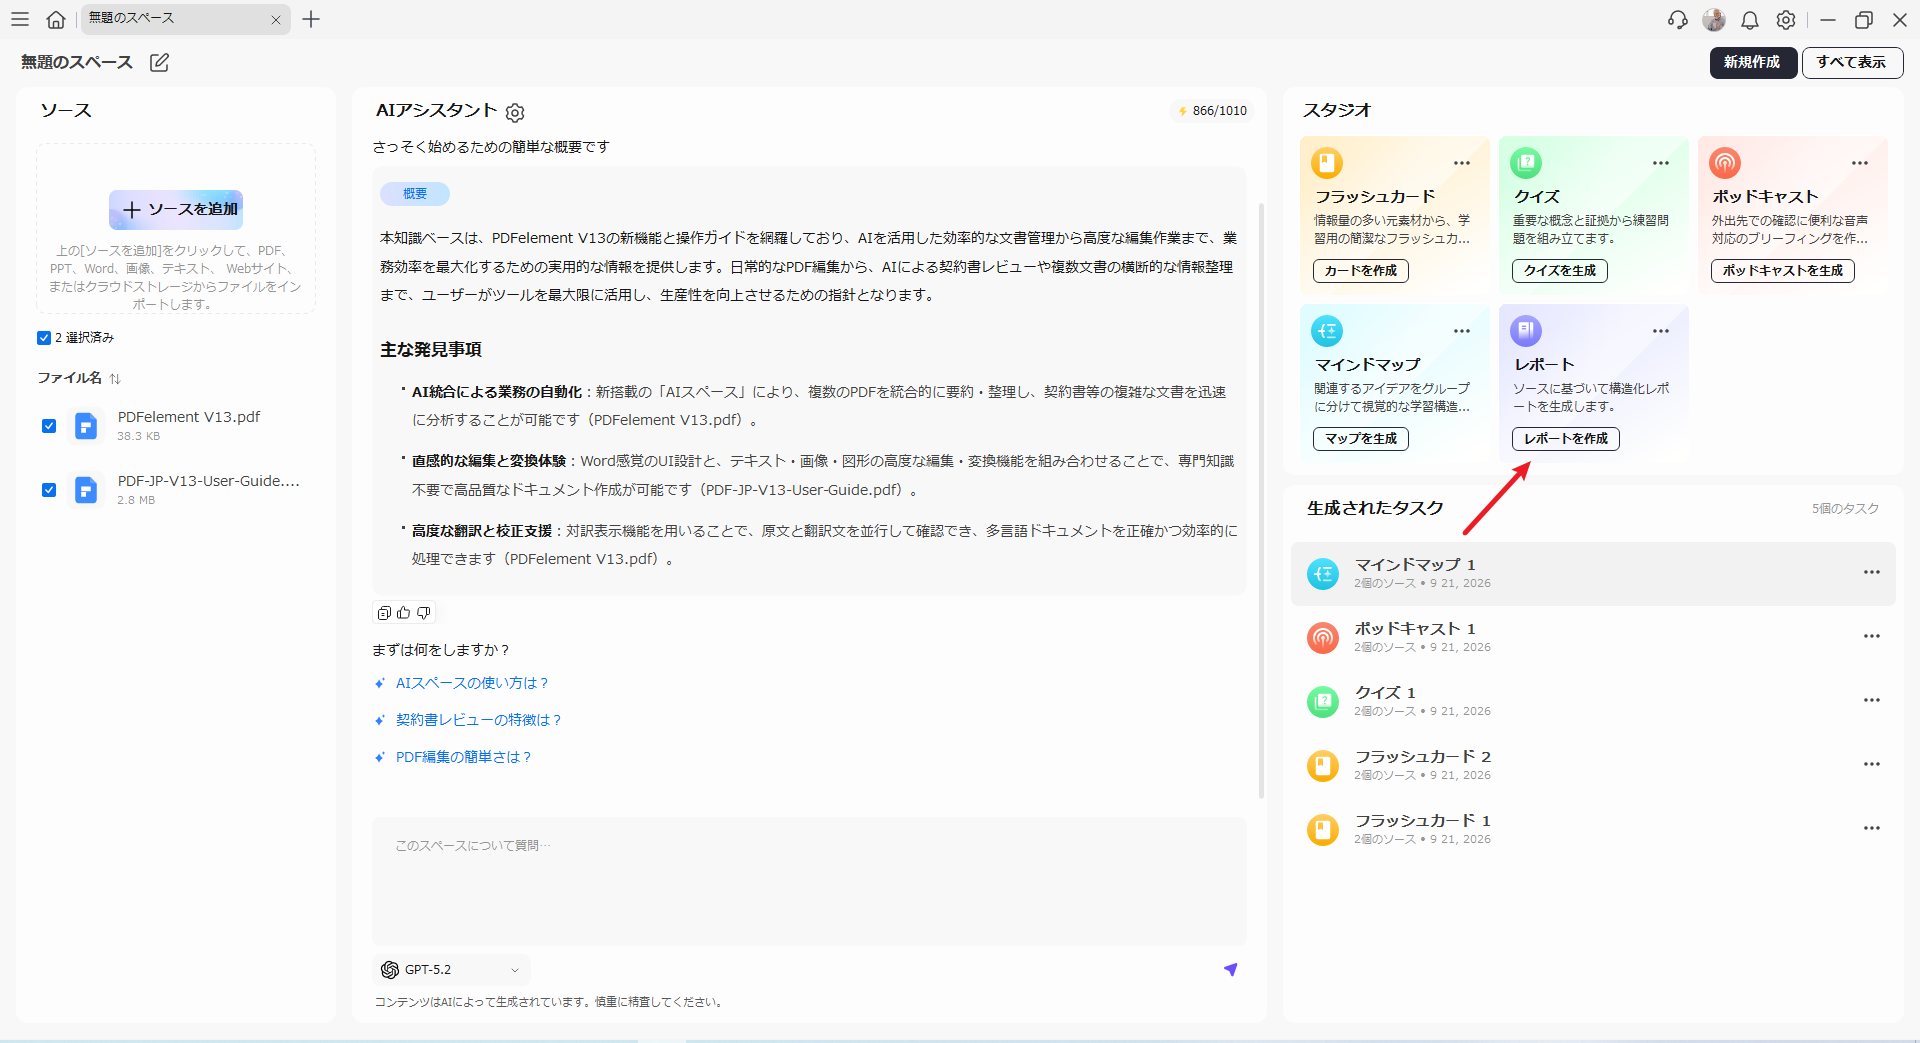Open レポート card more options
Screen dimensions: 1920x1043
1661,331
